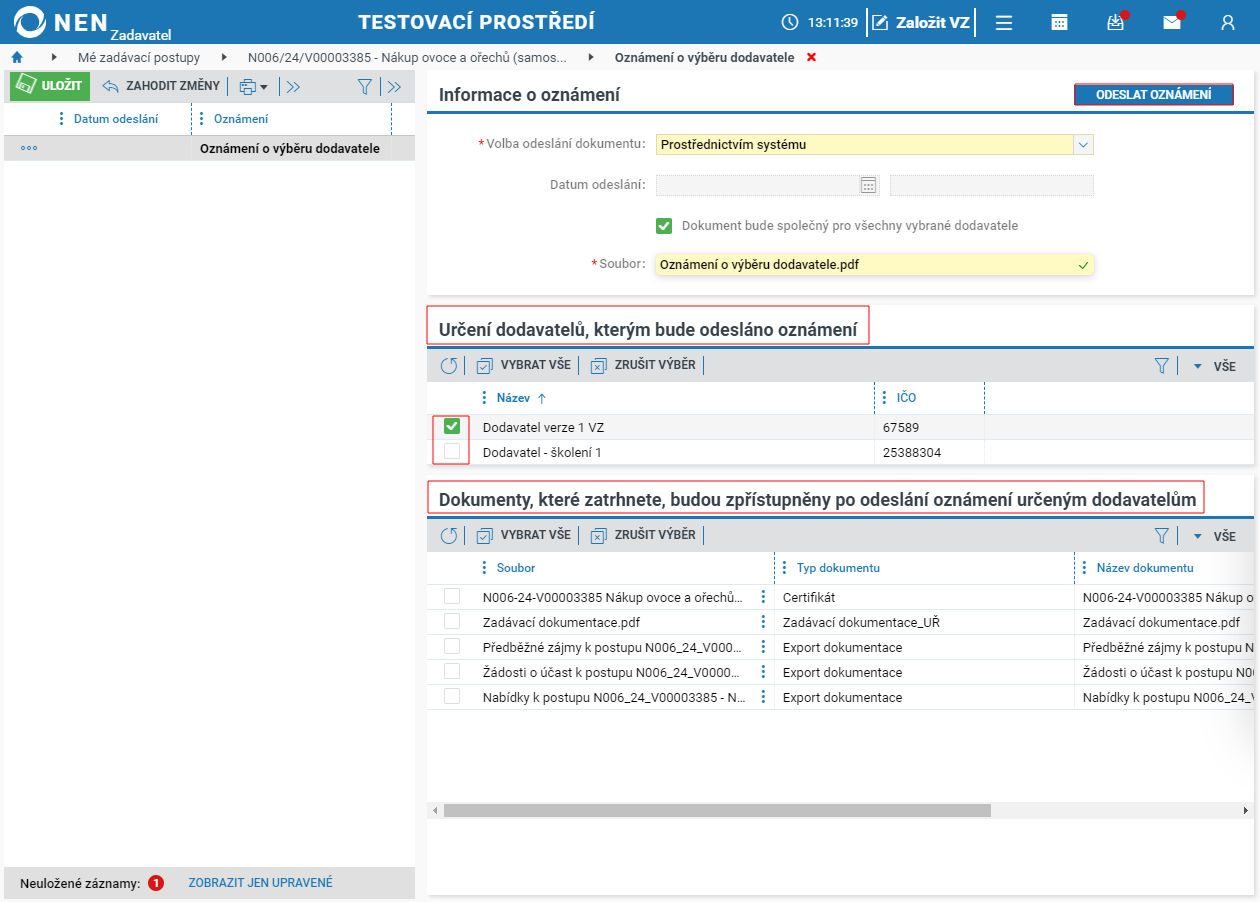The width and height of the screenshot is (1260, 902).
Task: Open the envelope messages icon
Action: [1172, 22]
